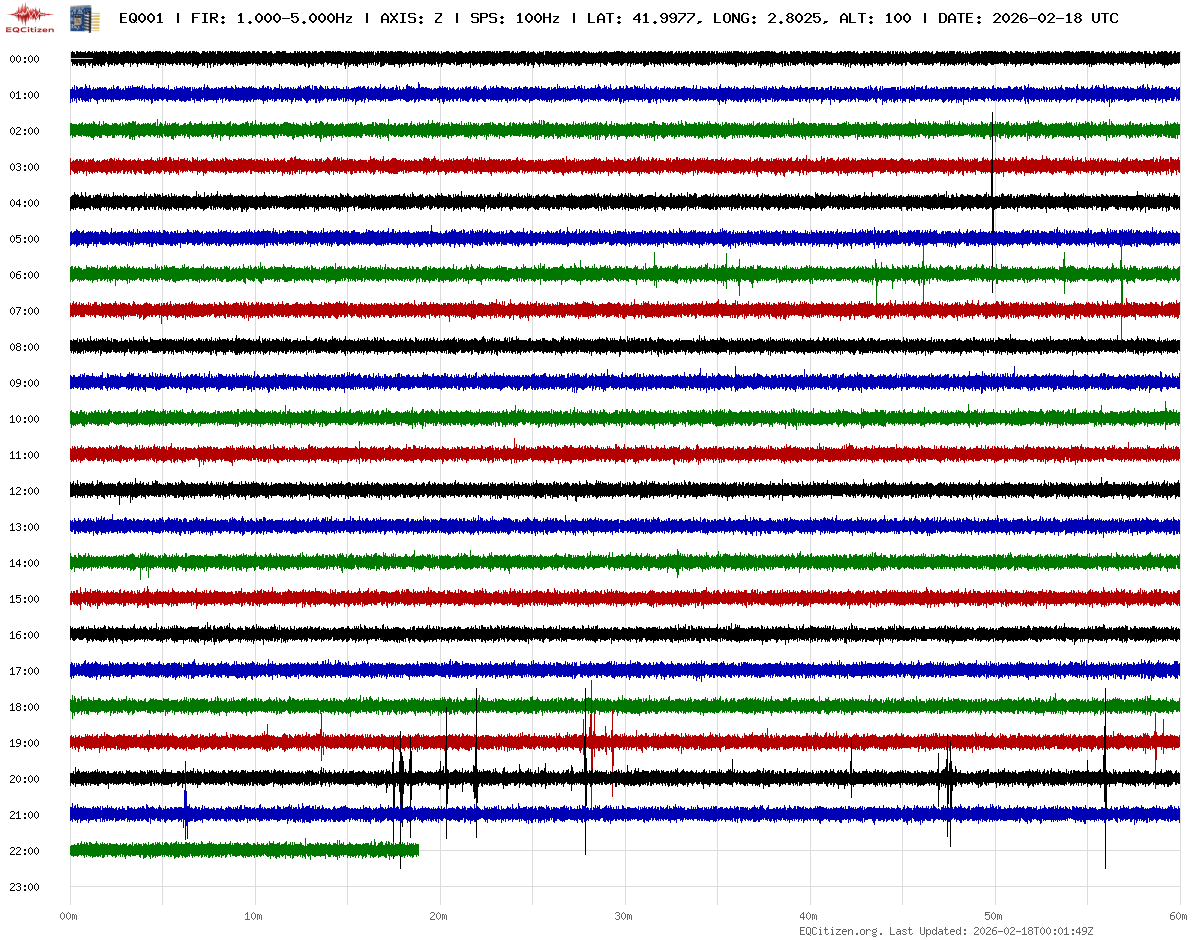Click the 23:00 hour row label
Viewport: 1200px width, 940px height.
(x=24, y=887)
